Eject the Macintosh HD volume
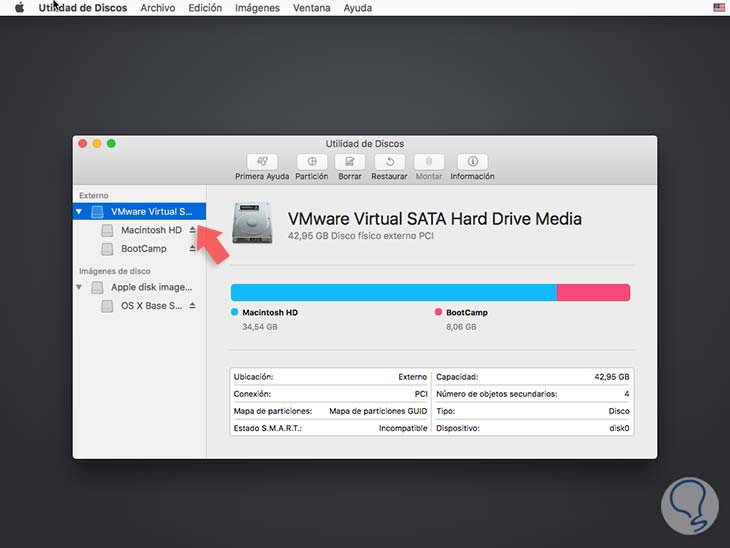The height and width of the screenshot is (548, 730). pos(192,230)
